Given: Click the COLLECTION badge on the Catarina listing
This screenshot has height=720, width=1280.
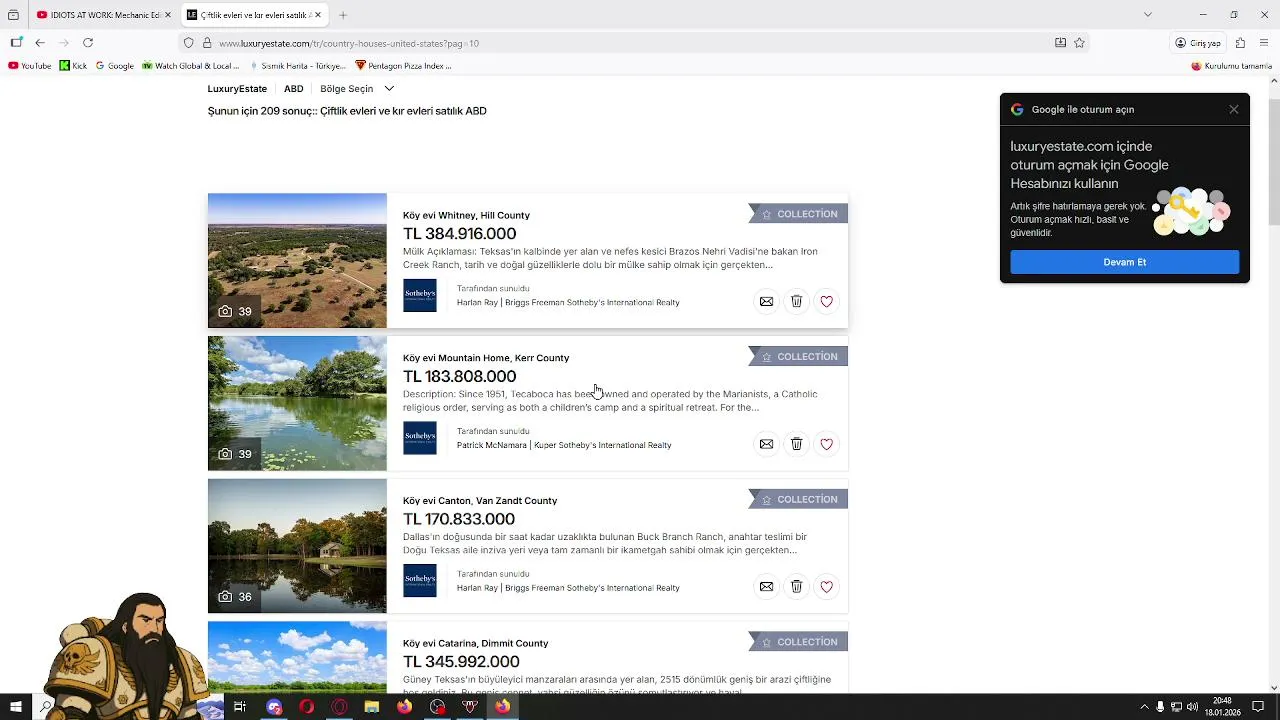Looking at the screenshot, I should pyautogui.click(x=798, y=642).
